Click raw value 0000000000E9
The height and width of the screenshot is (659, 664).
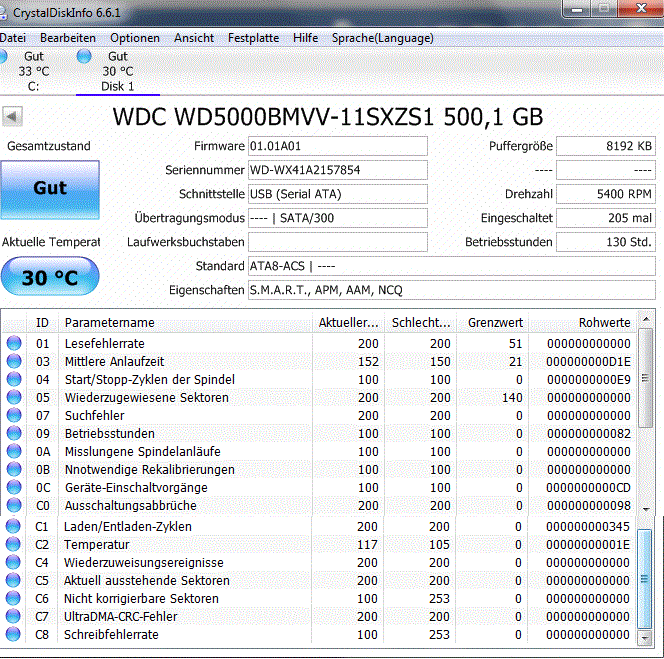tap(588, 379)
